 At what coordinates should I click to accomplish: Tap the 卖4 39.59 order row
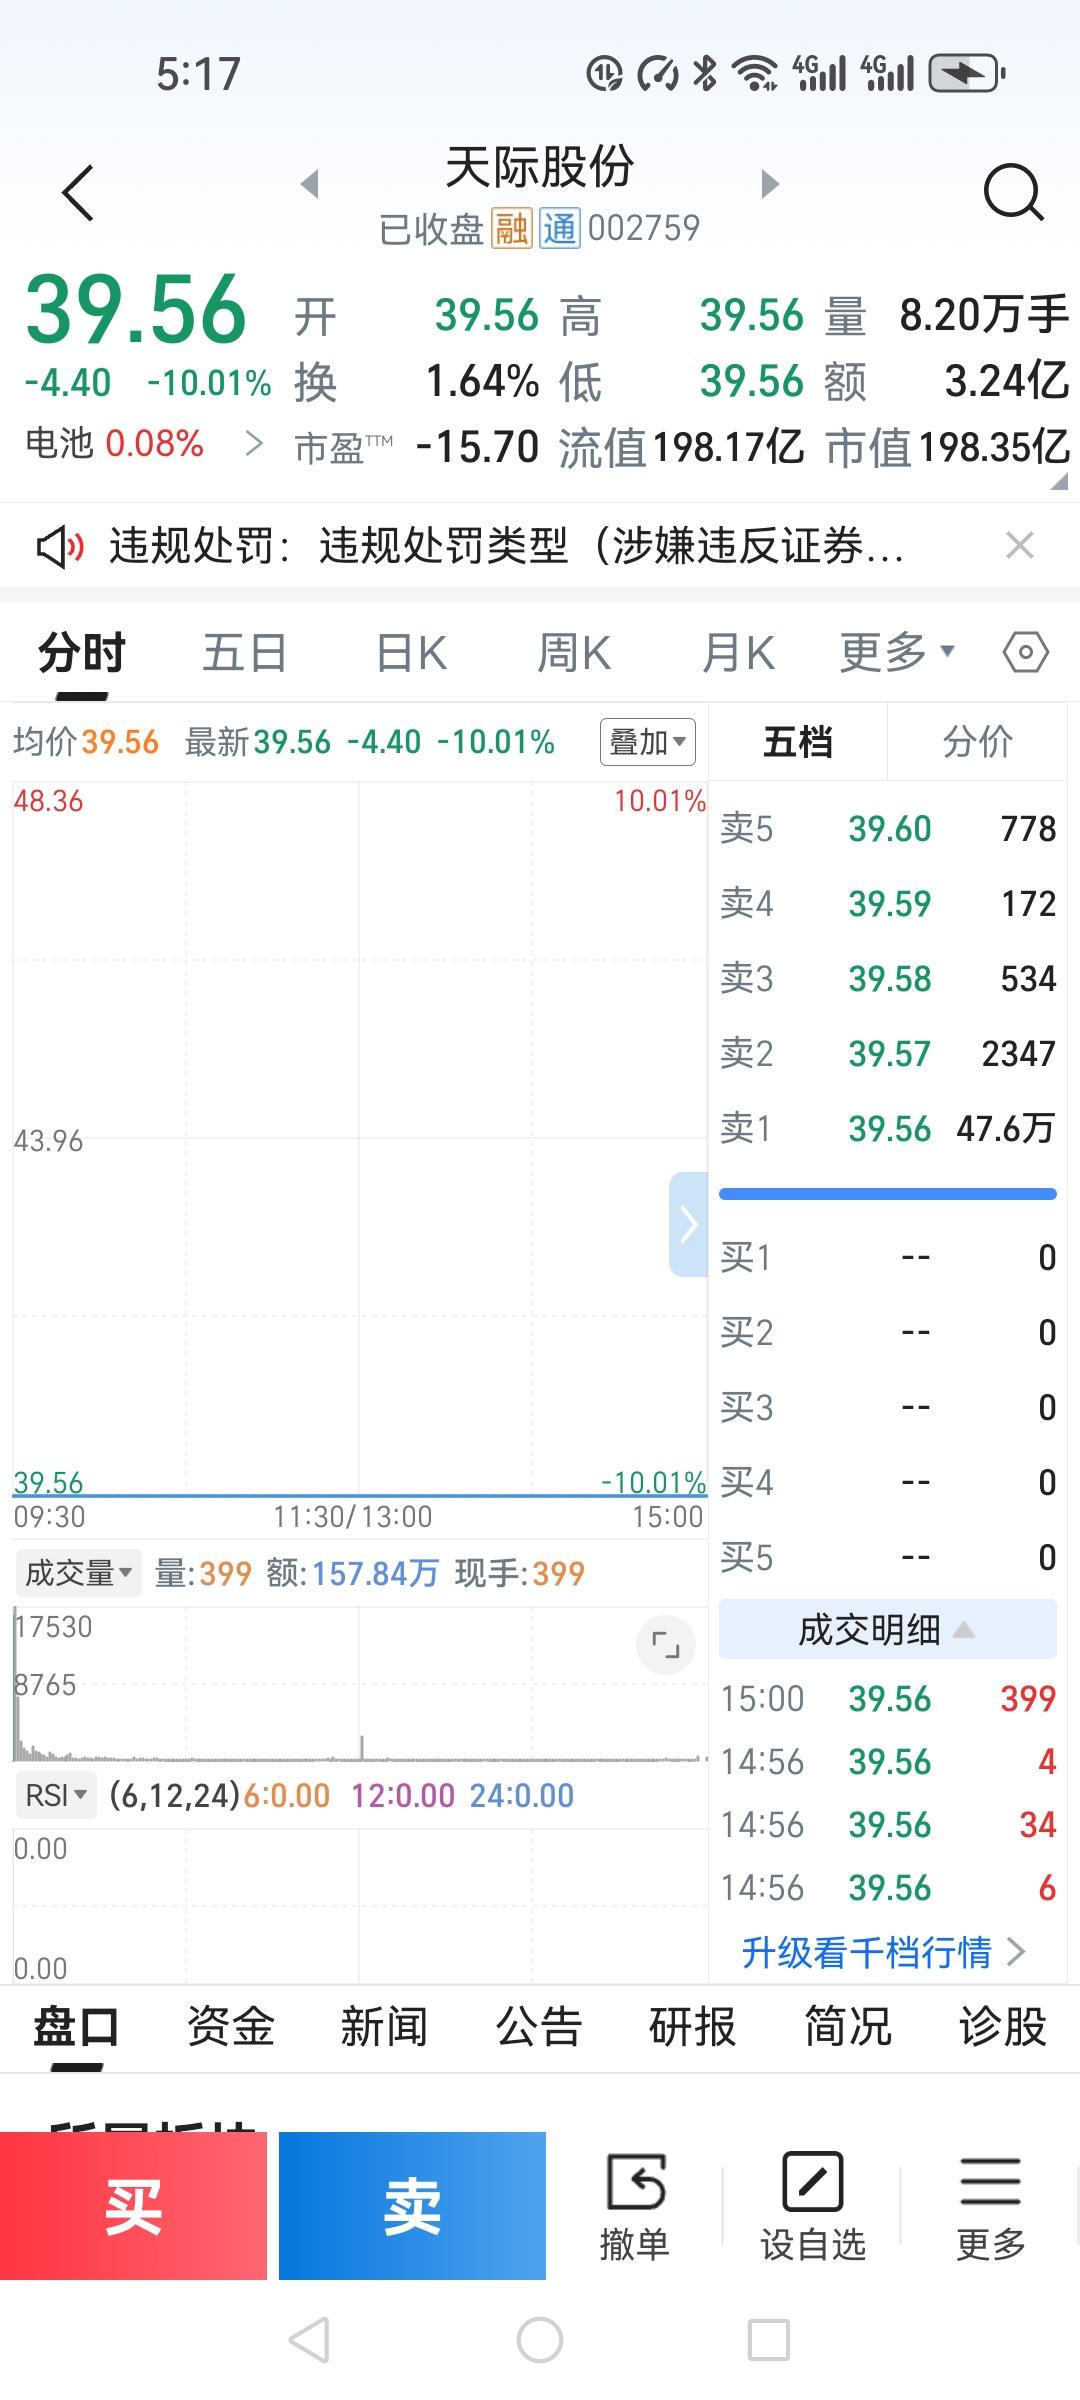(888, 903)
